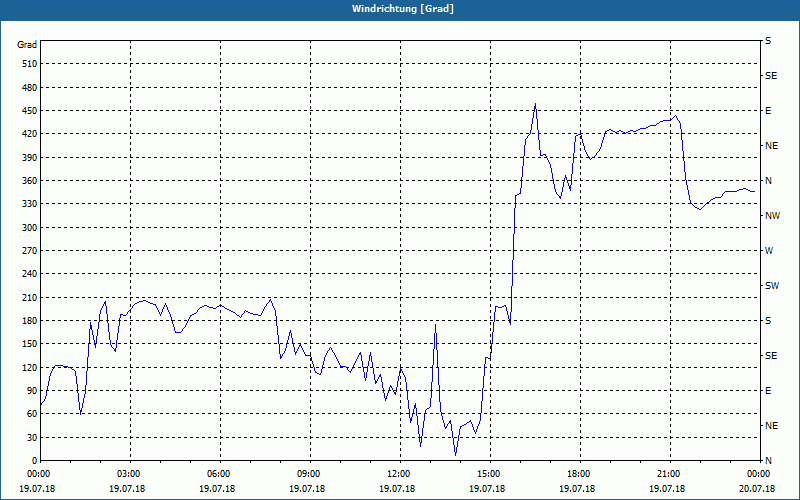Pick the 18:00 time label
This screenshot has width=800, height=500.
click(580, 473)
